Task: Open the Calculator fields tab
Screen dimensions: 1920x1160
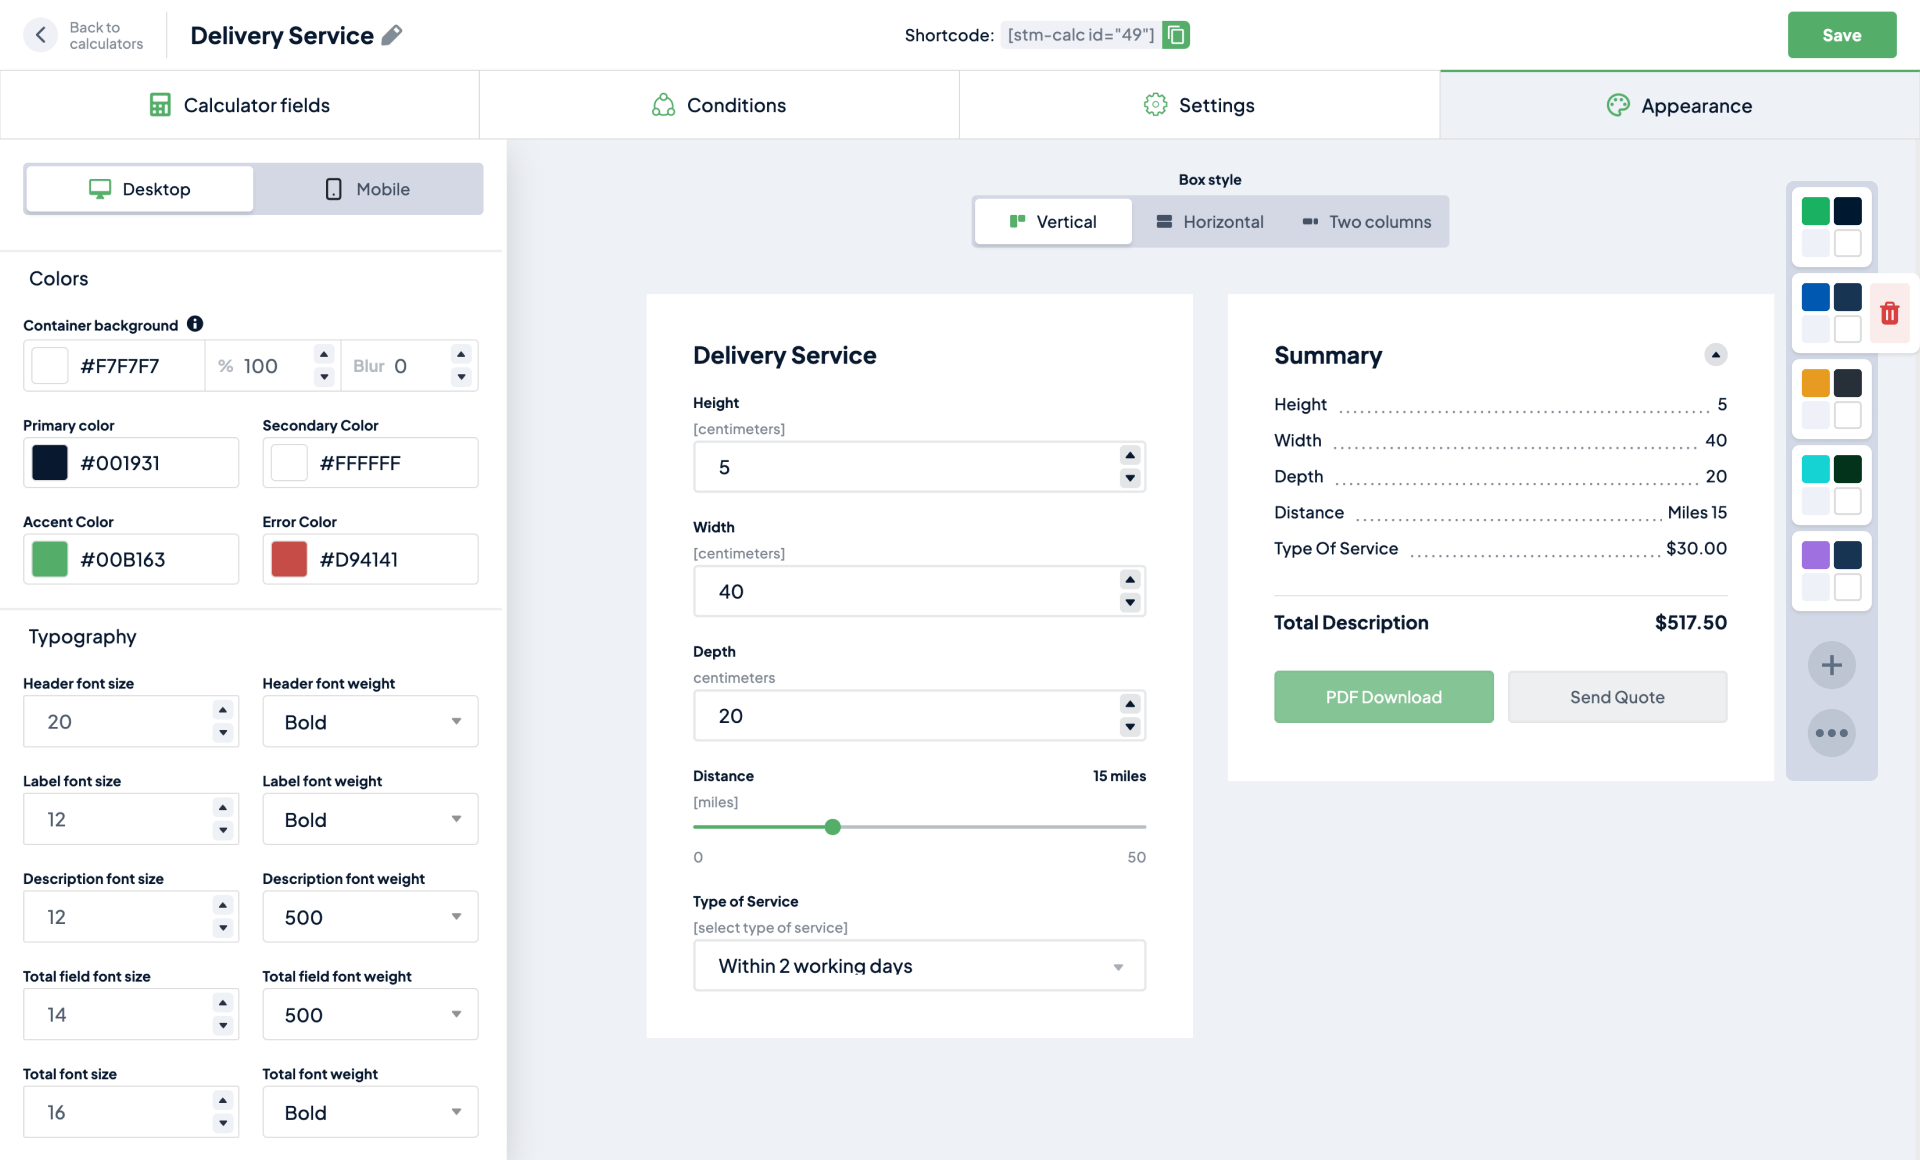Action: 240,104
